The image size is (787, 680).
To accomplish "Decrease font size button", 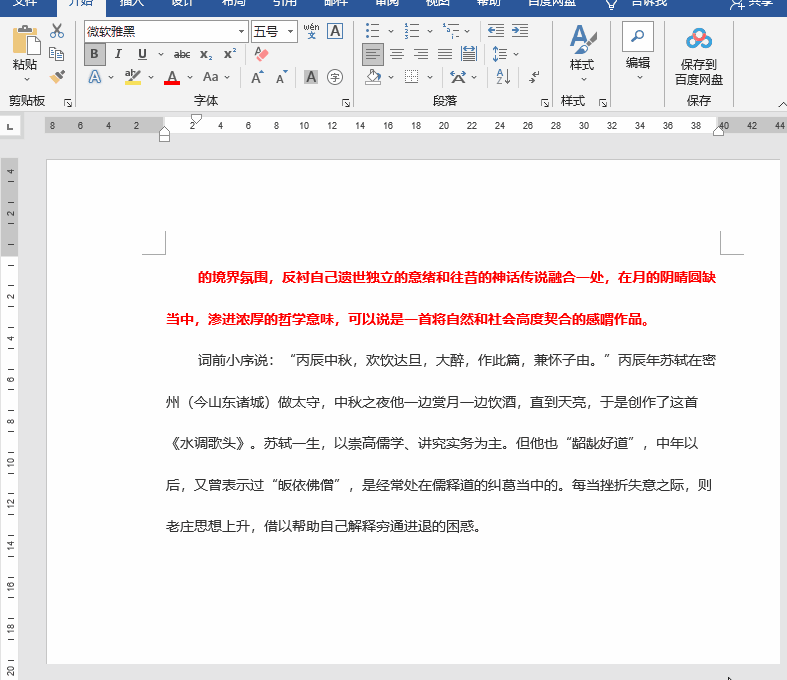I will point(282,77).
